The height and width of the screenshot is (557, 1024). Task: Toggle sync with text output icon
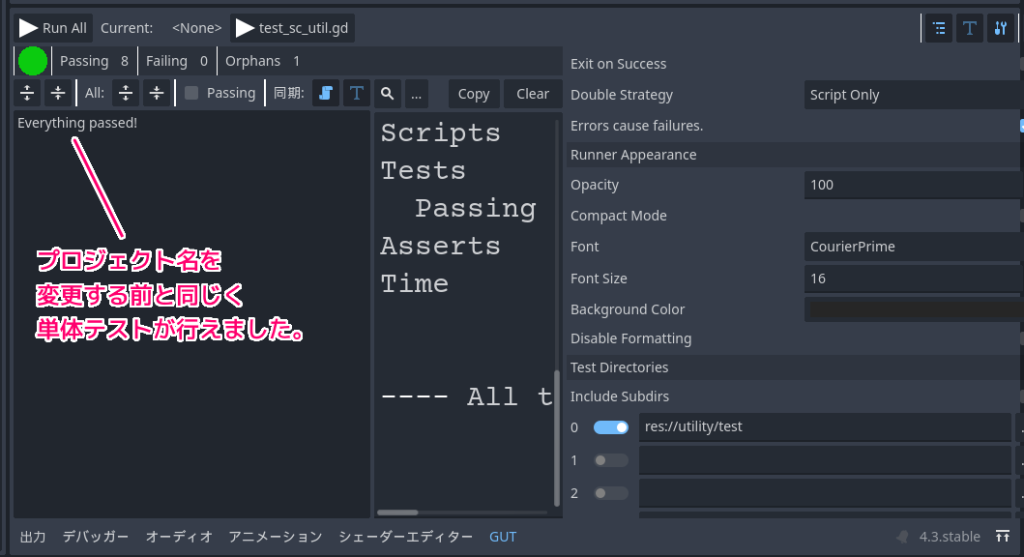357,93
